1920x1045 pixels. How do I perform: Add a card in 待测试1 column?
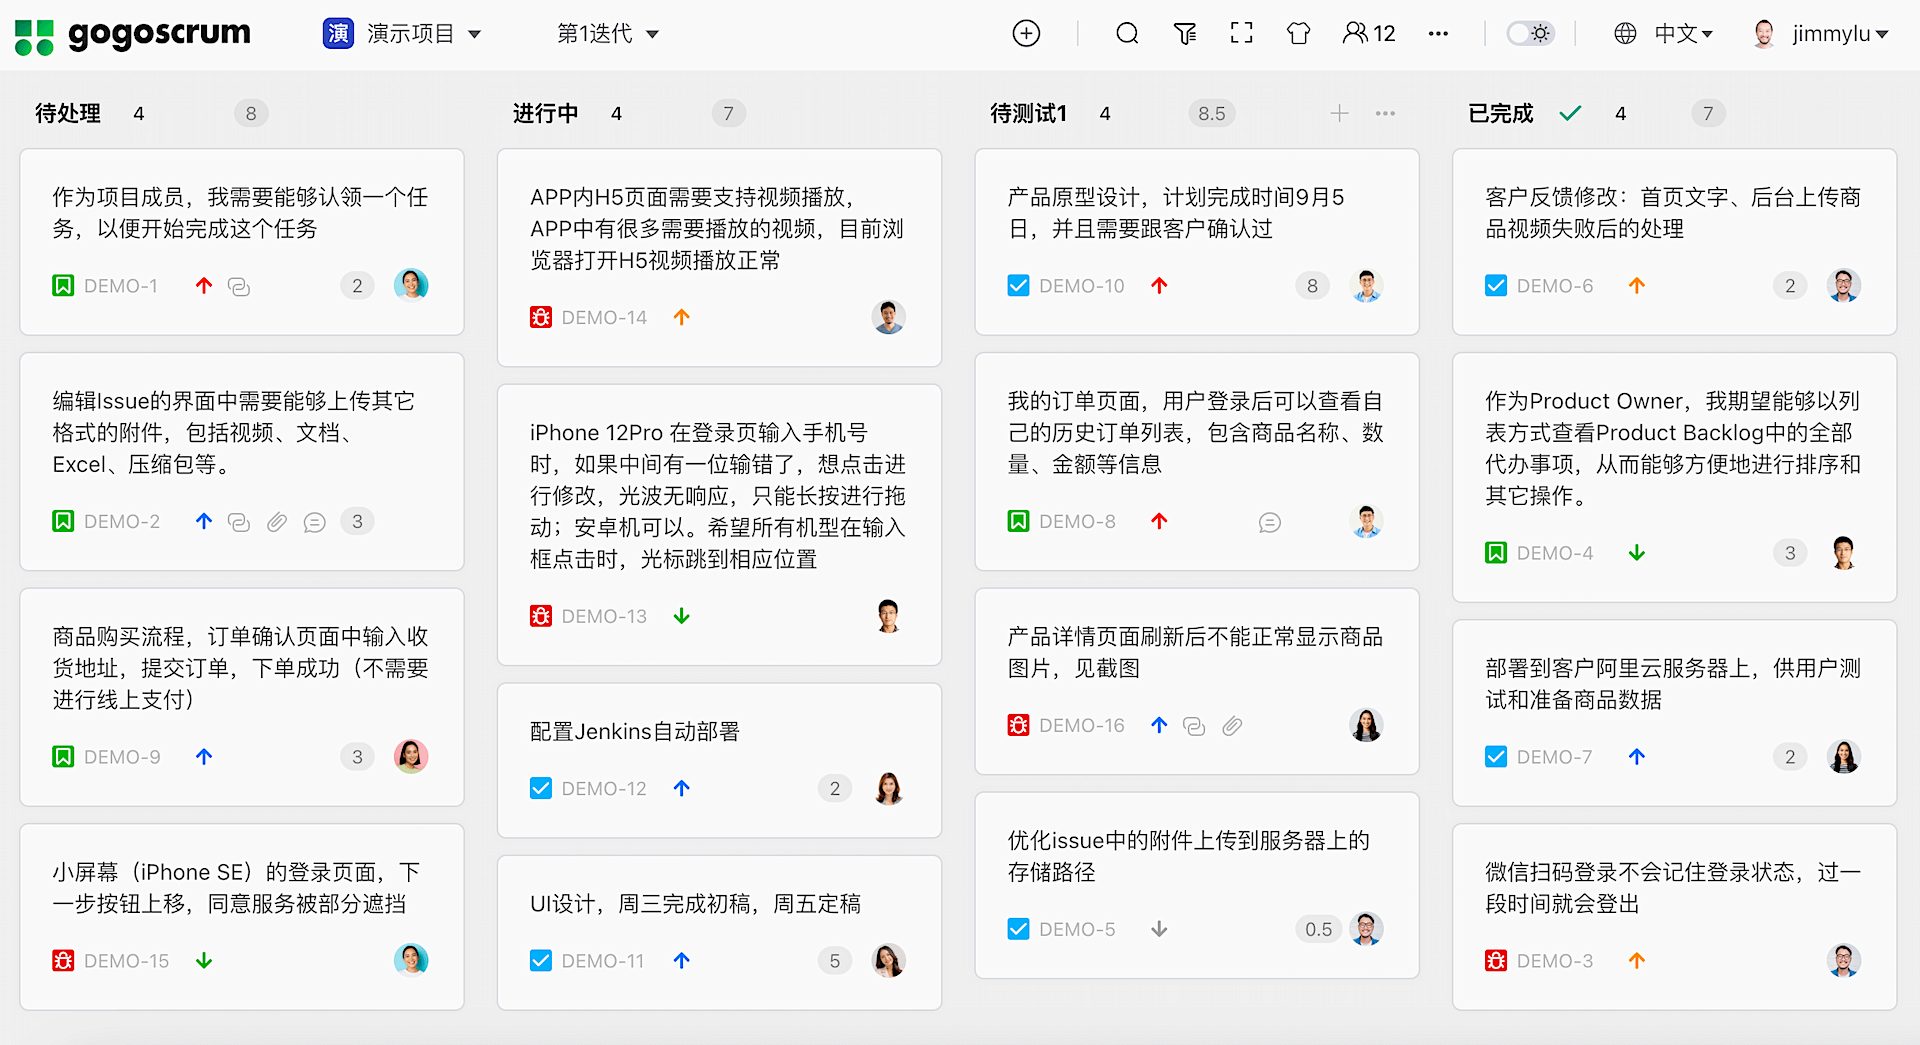[1339, 113]
